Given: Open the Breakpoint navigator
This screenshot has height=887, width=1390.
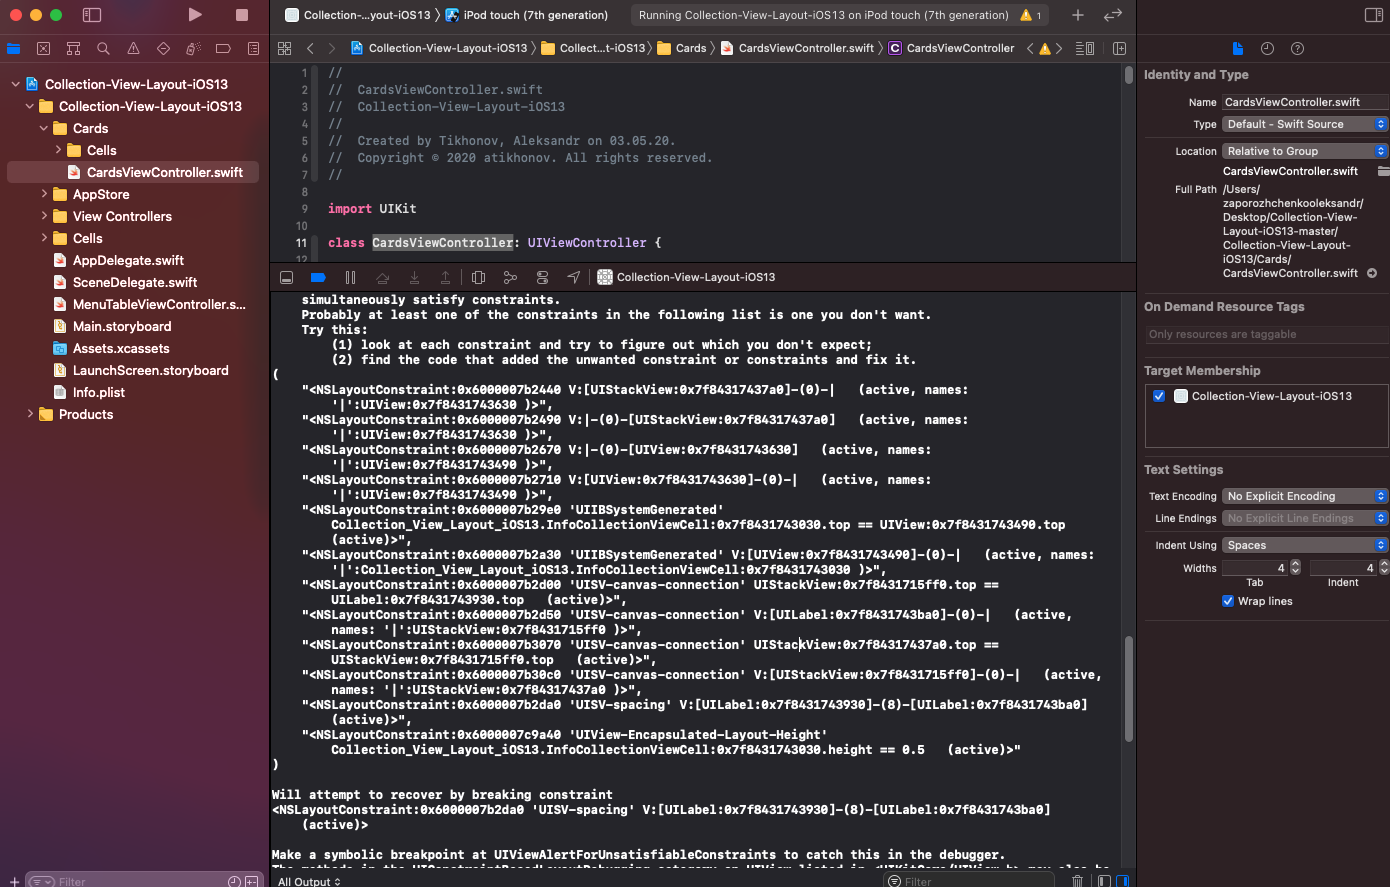Looking at the screenshot, I should 223,48.
